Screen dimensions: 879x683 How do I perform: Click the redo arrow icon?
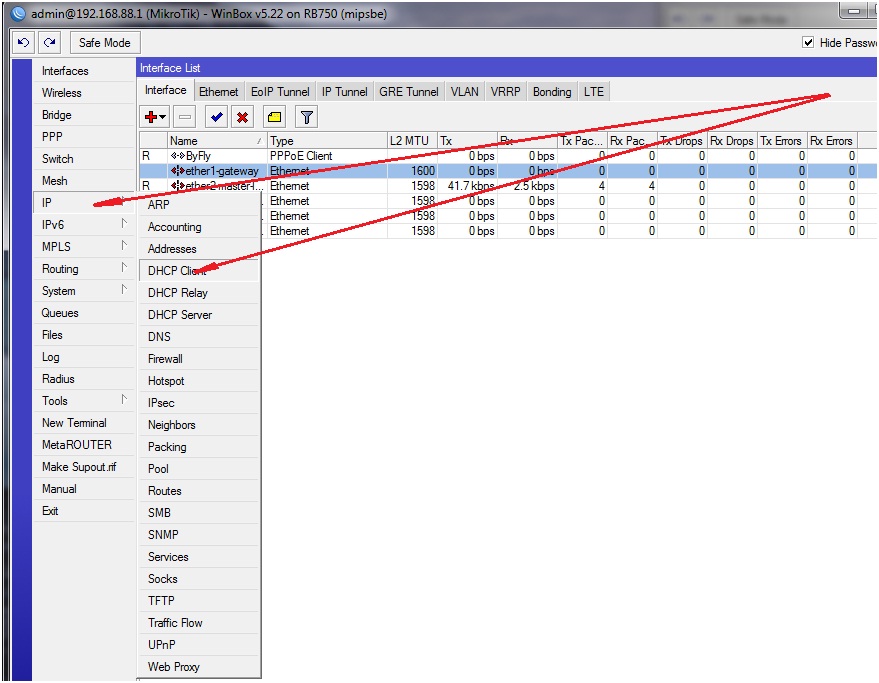point(50,43)
